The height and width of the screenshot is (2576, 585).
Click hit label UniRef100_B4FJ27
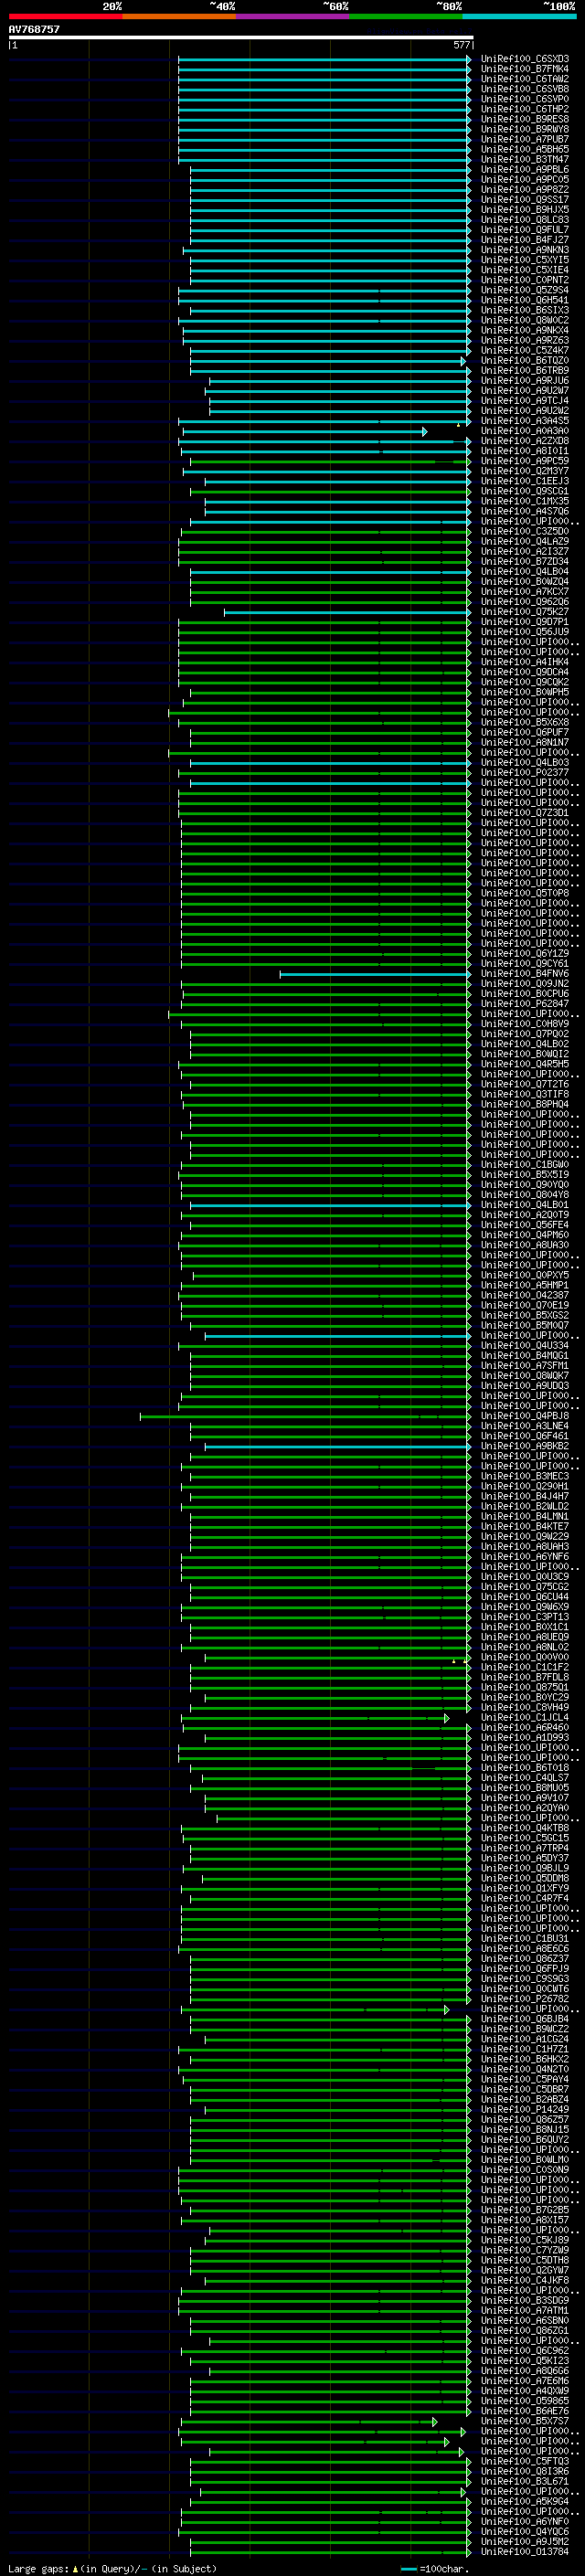pos(525,240)
